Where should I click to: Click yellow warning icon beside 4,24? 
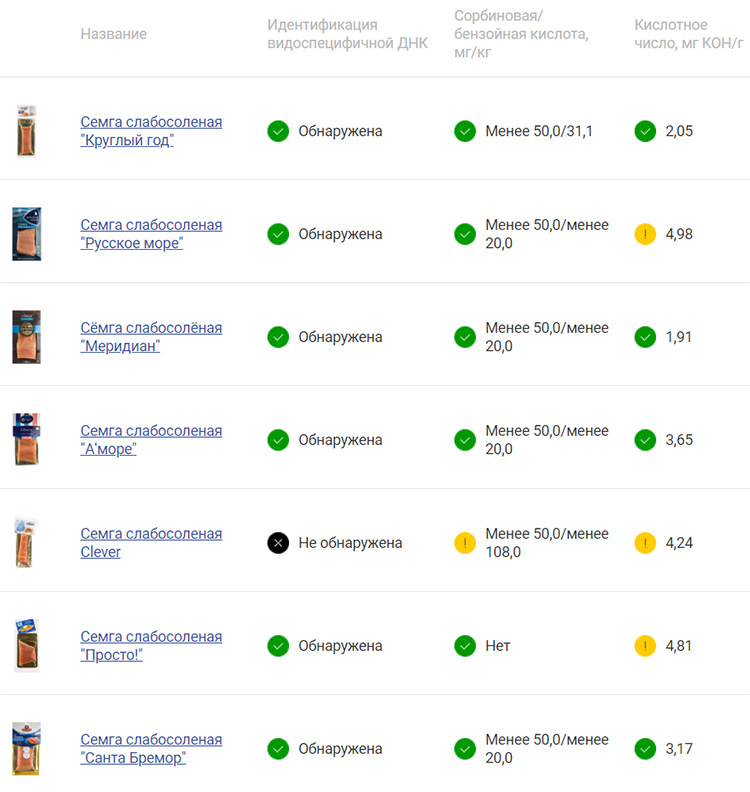(645, 543)
